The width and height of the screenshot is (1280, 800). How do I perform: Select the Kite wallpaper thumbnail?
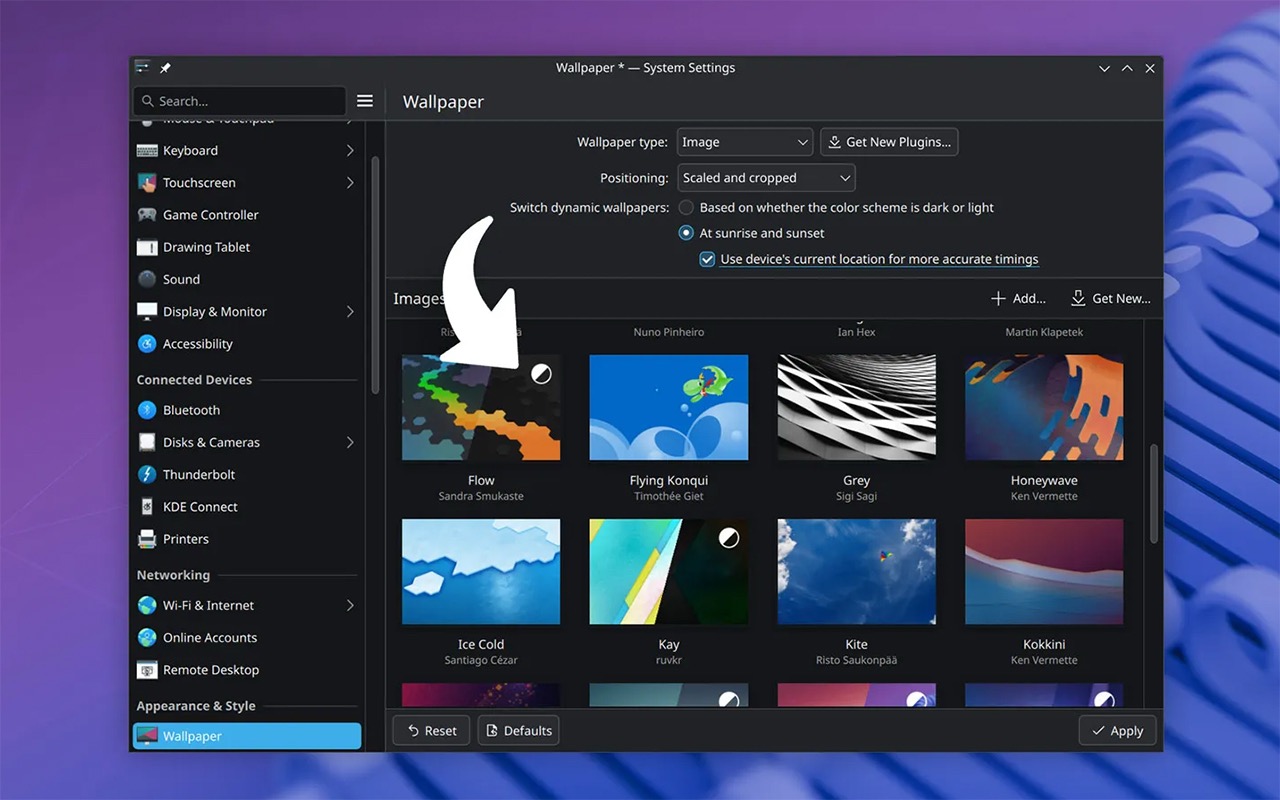coord(857,571)
